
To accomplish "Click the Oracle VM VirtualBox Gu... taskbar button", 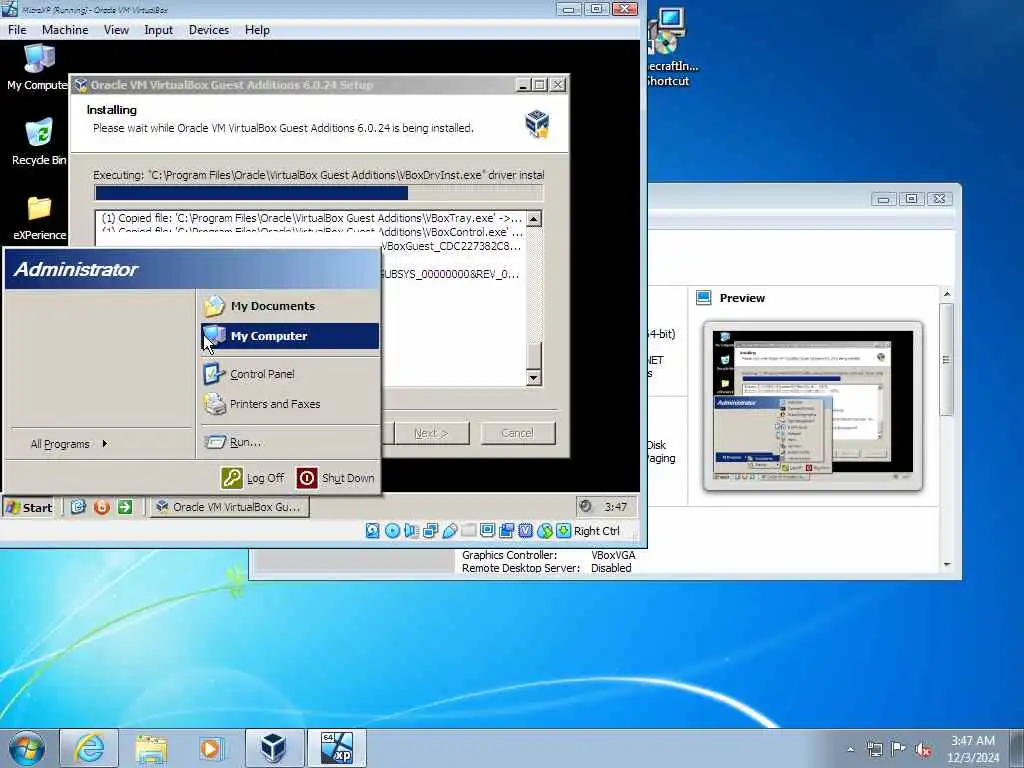I will click(229, 507).
